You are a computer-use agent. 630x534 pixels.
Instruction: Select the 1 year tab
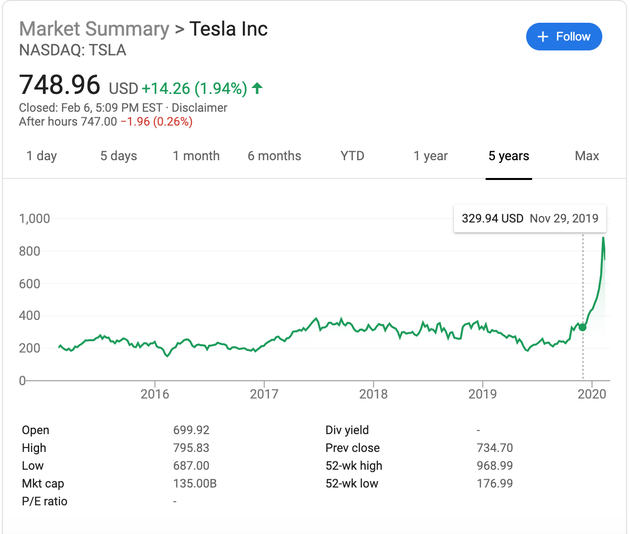[430, 156]
